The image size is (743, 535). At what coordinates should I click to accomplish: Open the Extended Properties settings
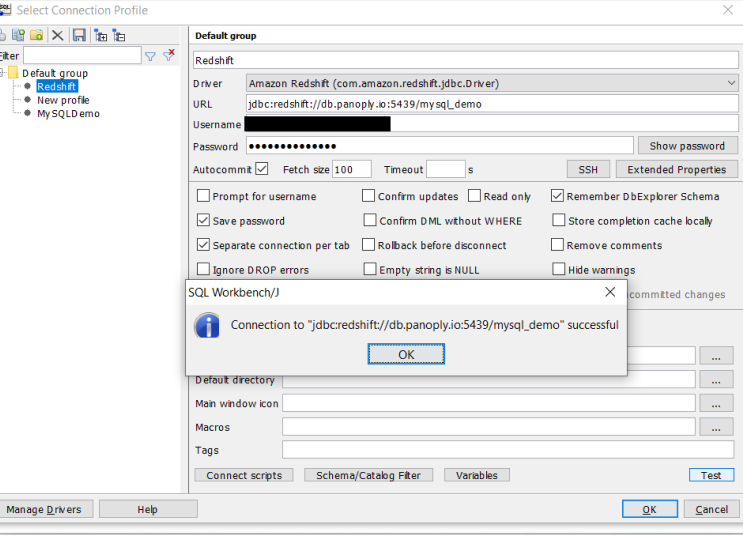[x=676, y=169]
